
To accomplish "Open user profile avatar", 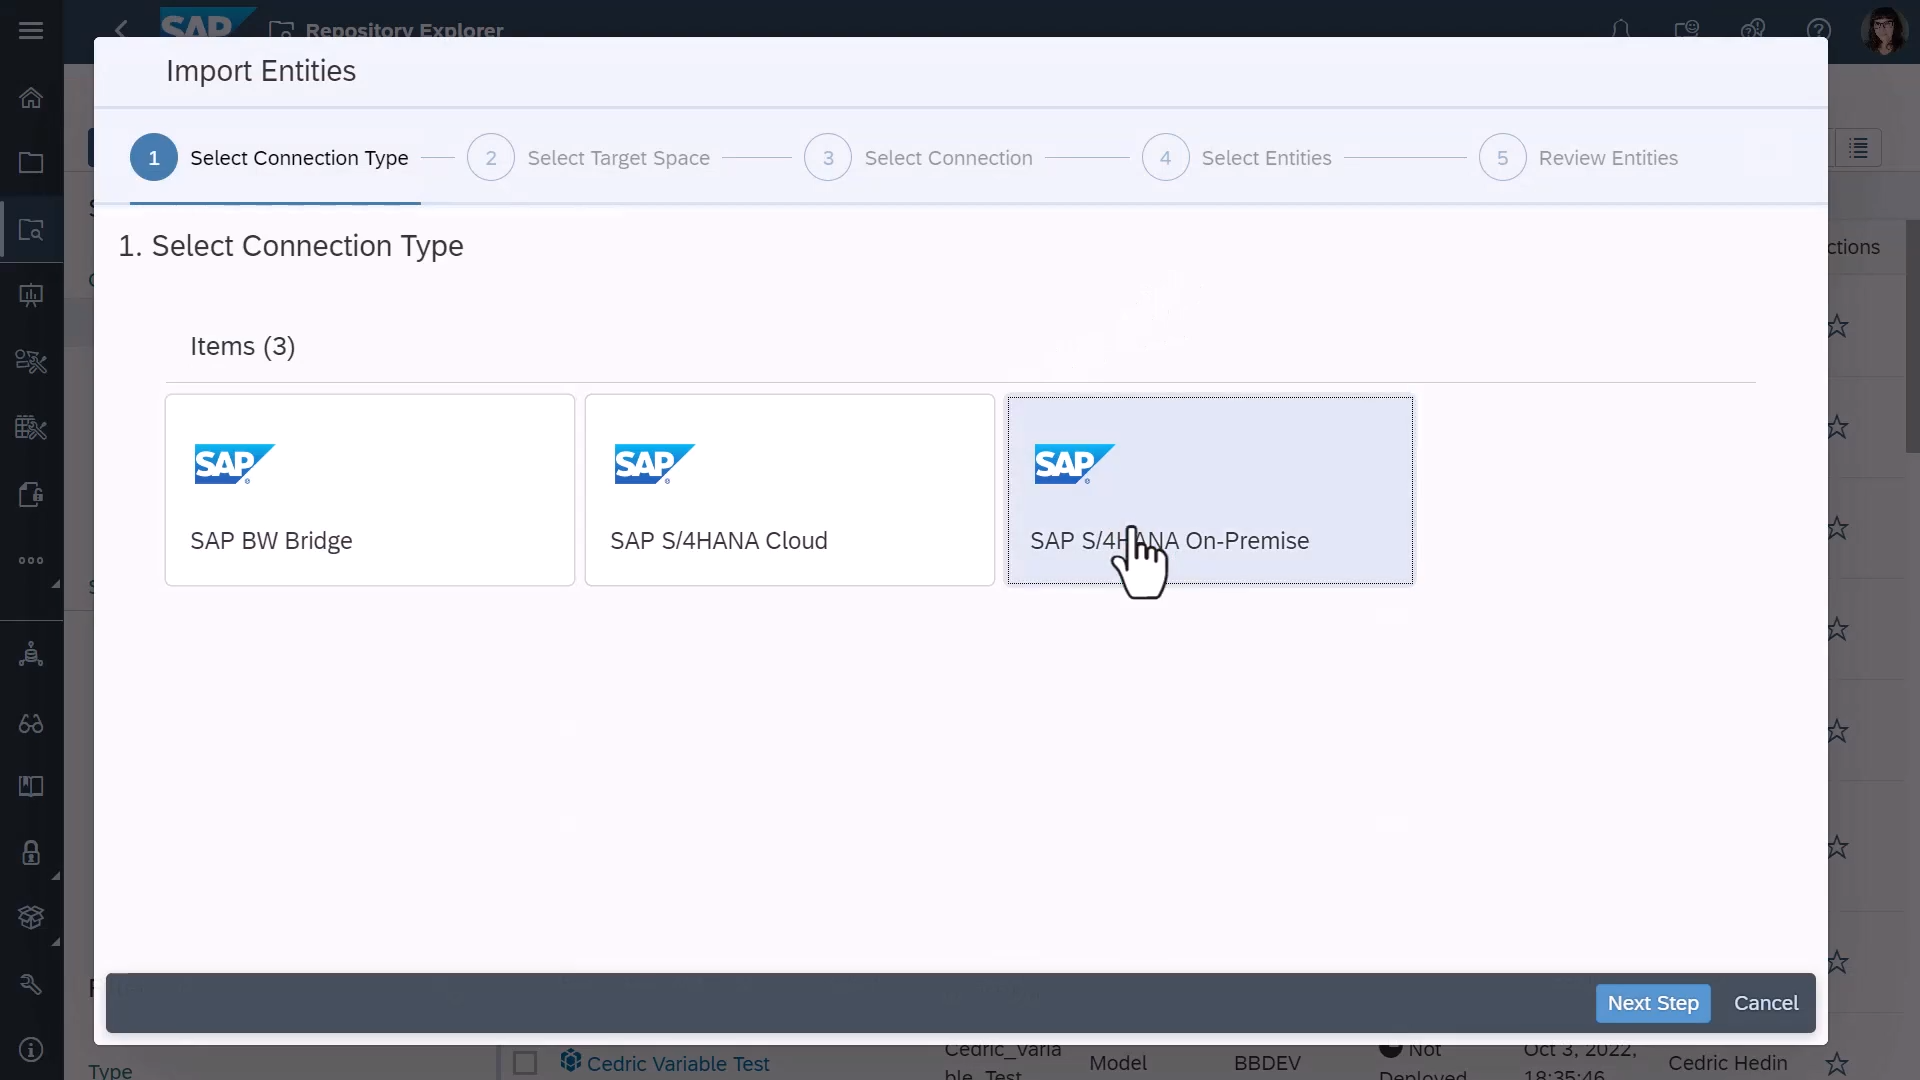I will pyautogui.click(x=1884, y=30).
